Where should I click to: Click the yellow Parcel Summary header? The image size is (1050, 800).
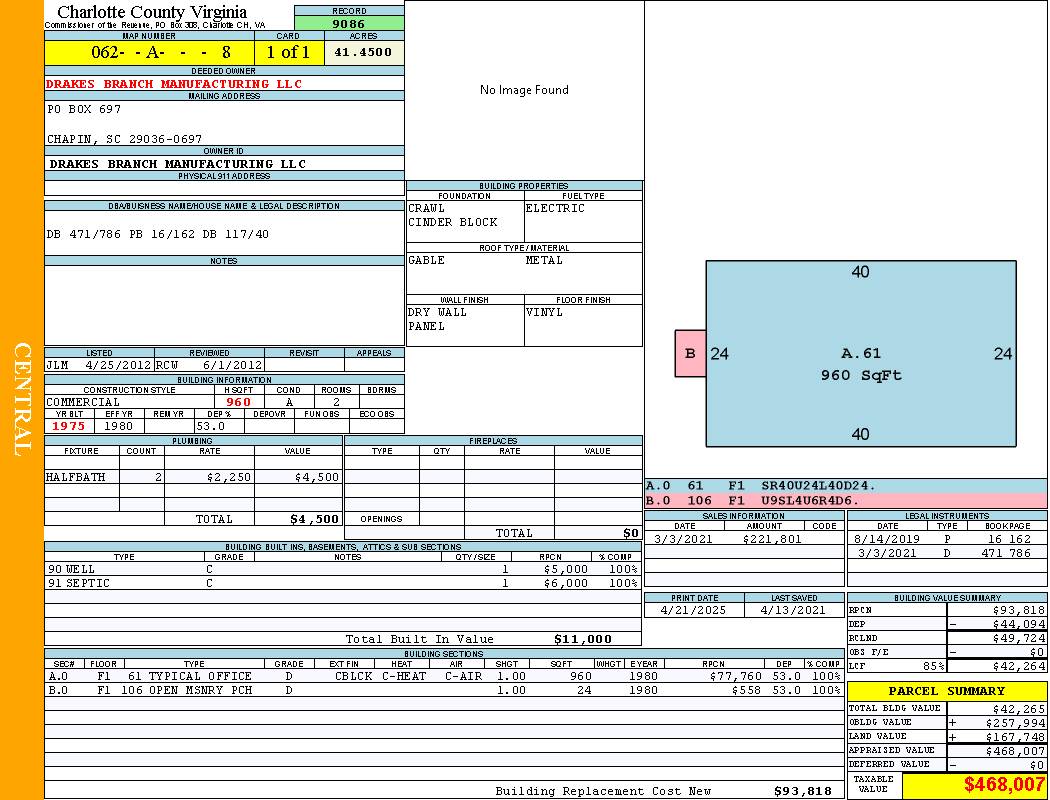(x=947, y=691)
